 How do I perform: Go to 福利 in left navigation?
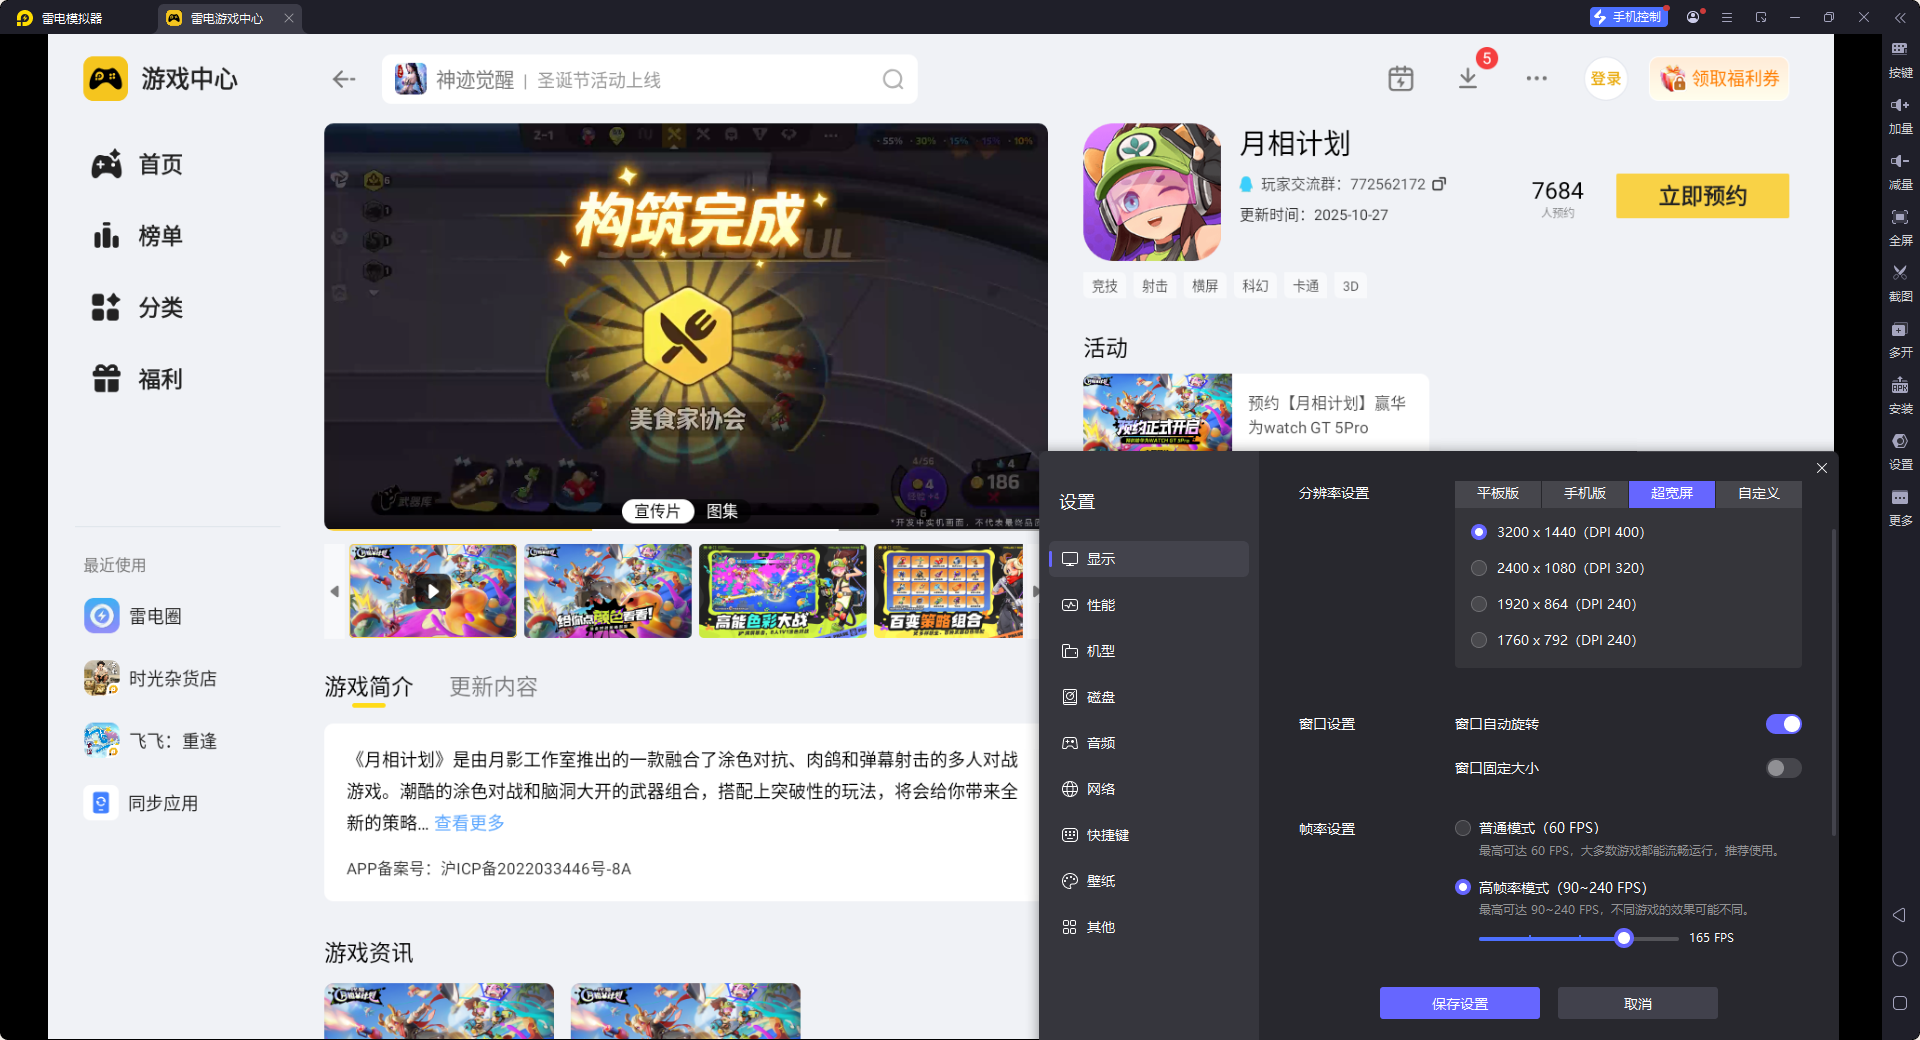(137, 380)
